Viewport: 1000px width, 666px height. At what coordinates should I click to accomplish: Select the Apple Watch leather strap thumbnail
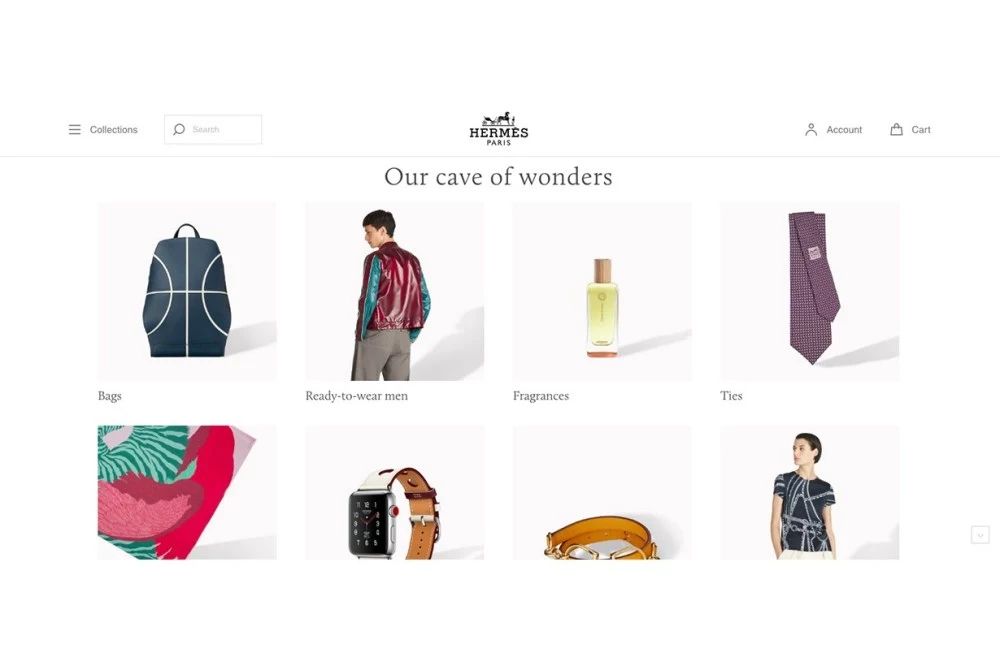tap(395, 492)
